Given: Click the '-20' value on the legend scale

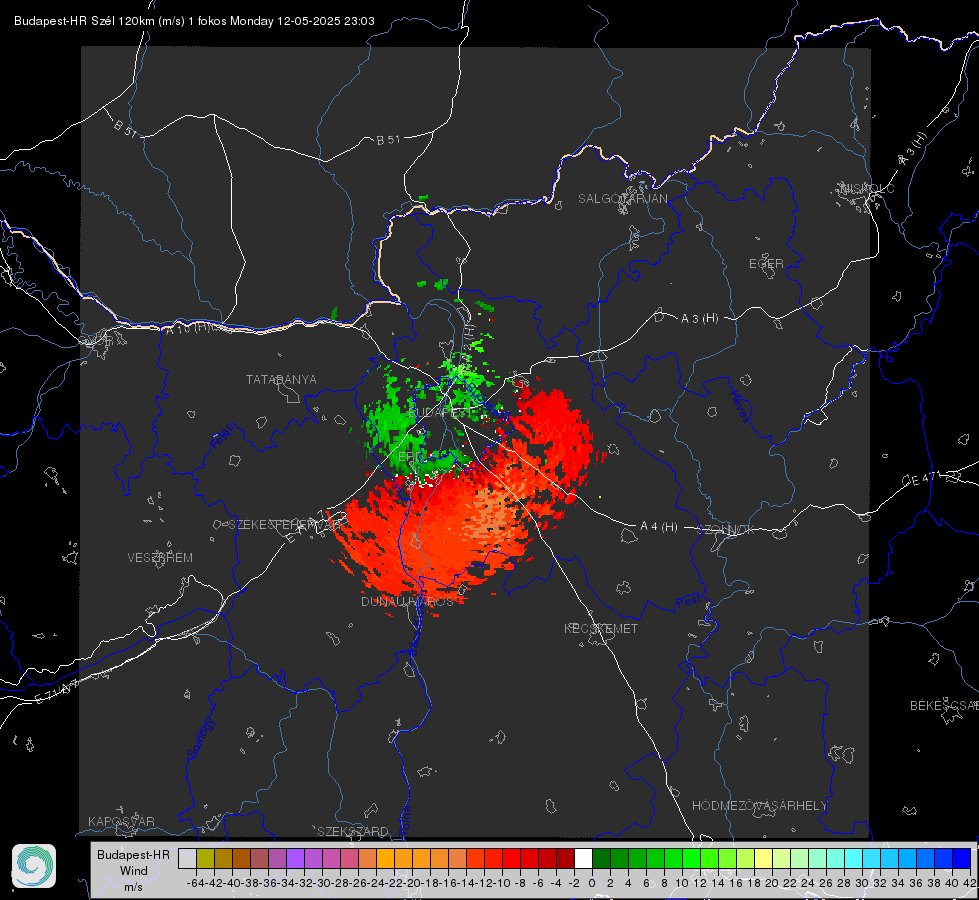Looking at the screenshot, I should pyautogui.click(x=411, y=883).
